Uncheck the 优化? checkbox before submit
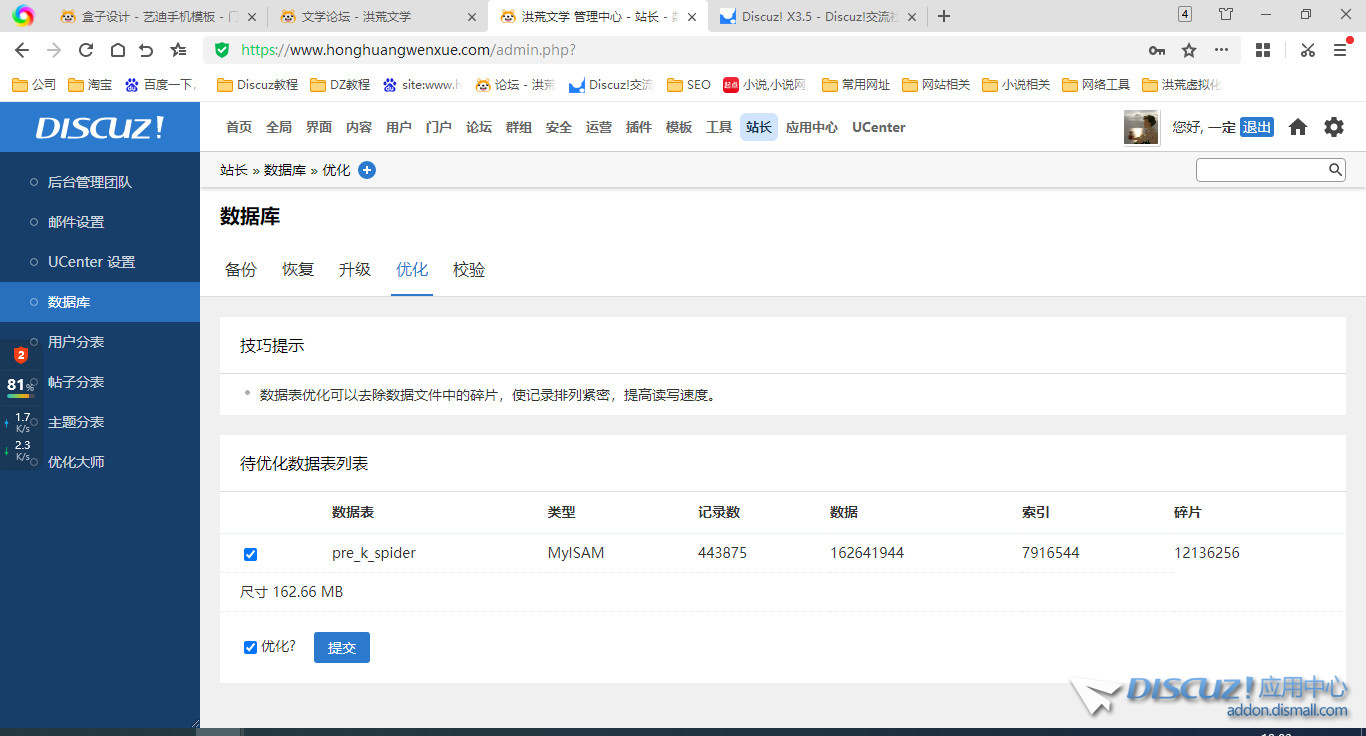1366x736 pixels. pos(250,647)
